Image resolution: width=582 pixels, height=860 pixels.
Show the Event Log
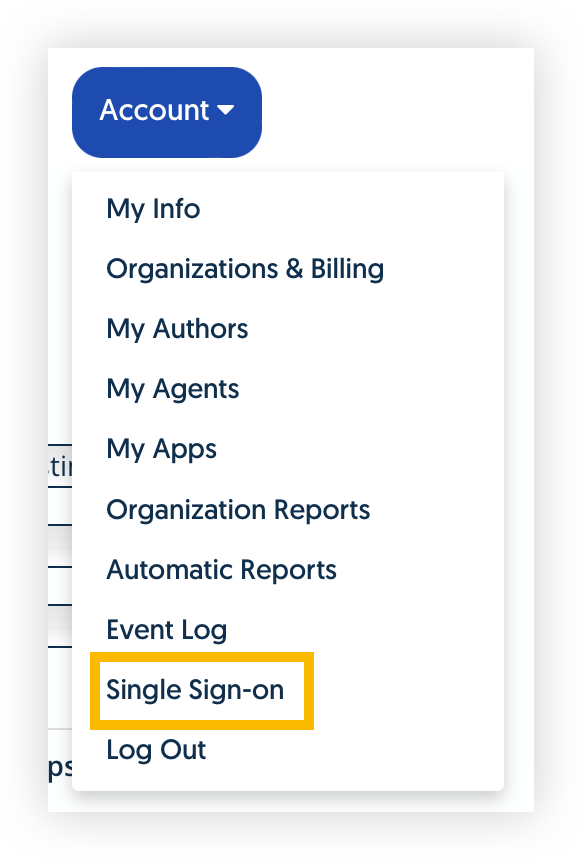166,630
